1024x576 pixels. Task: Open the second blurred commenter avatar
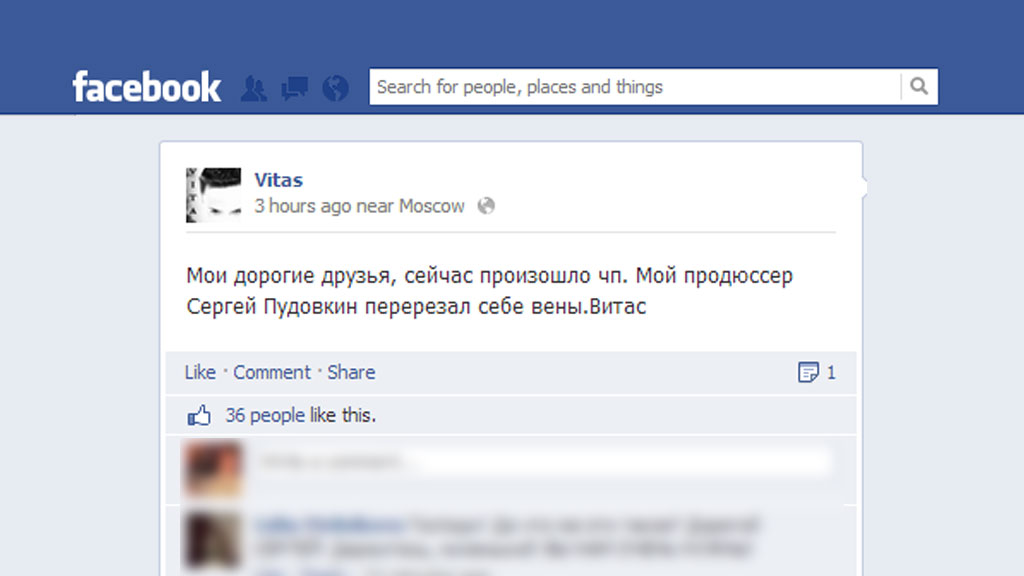212,541
